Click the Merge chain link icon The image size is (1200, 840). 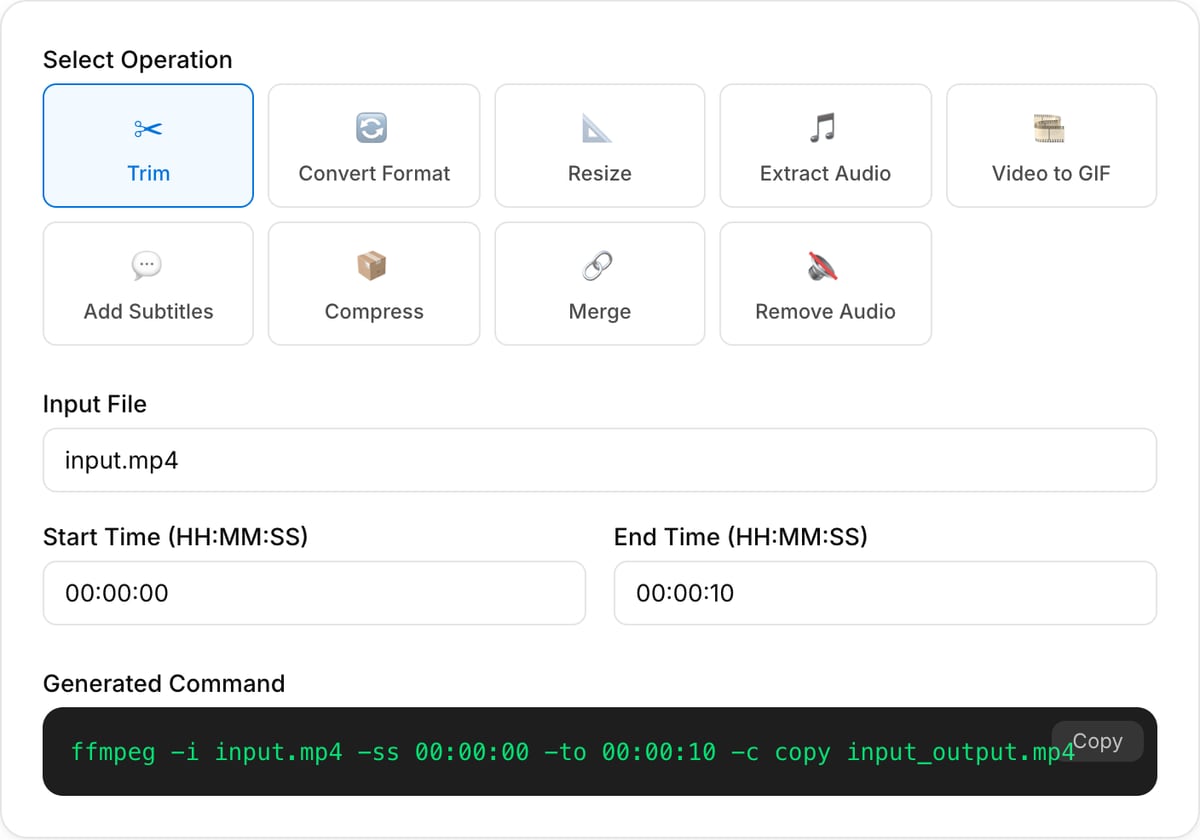(x=598, y=266)
